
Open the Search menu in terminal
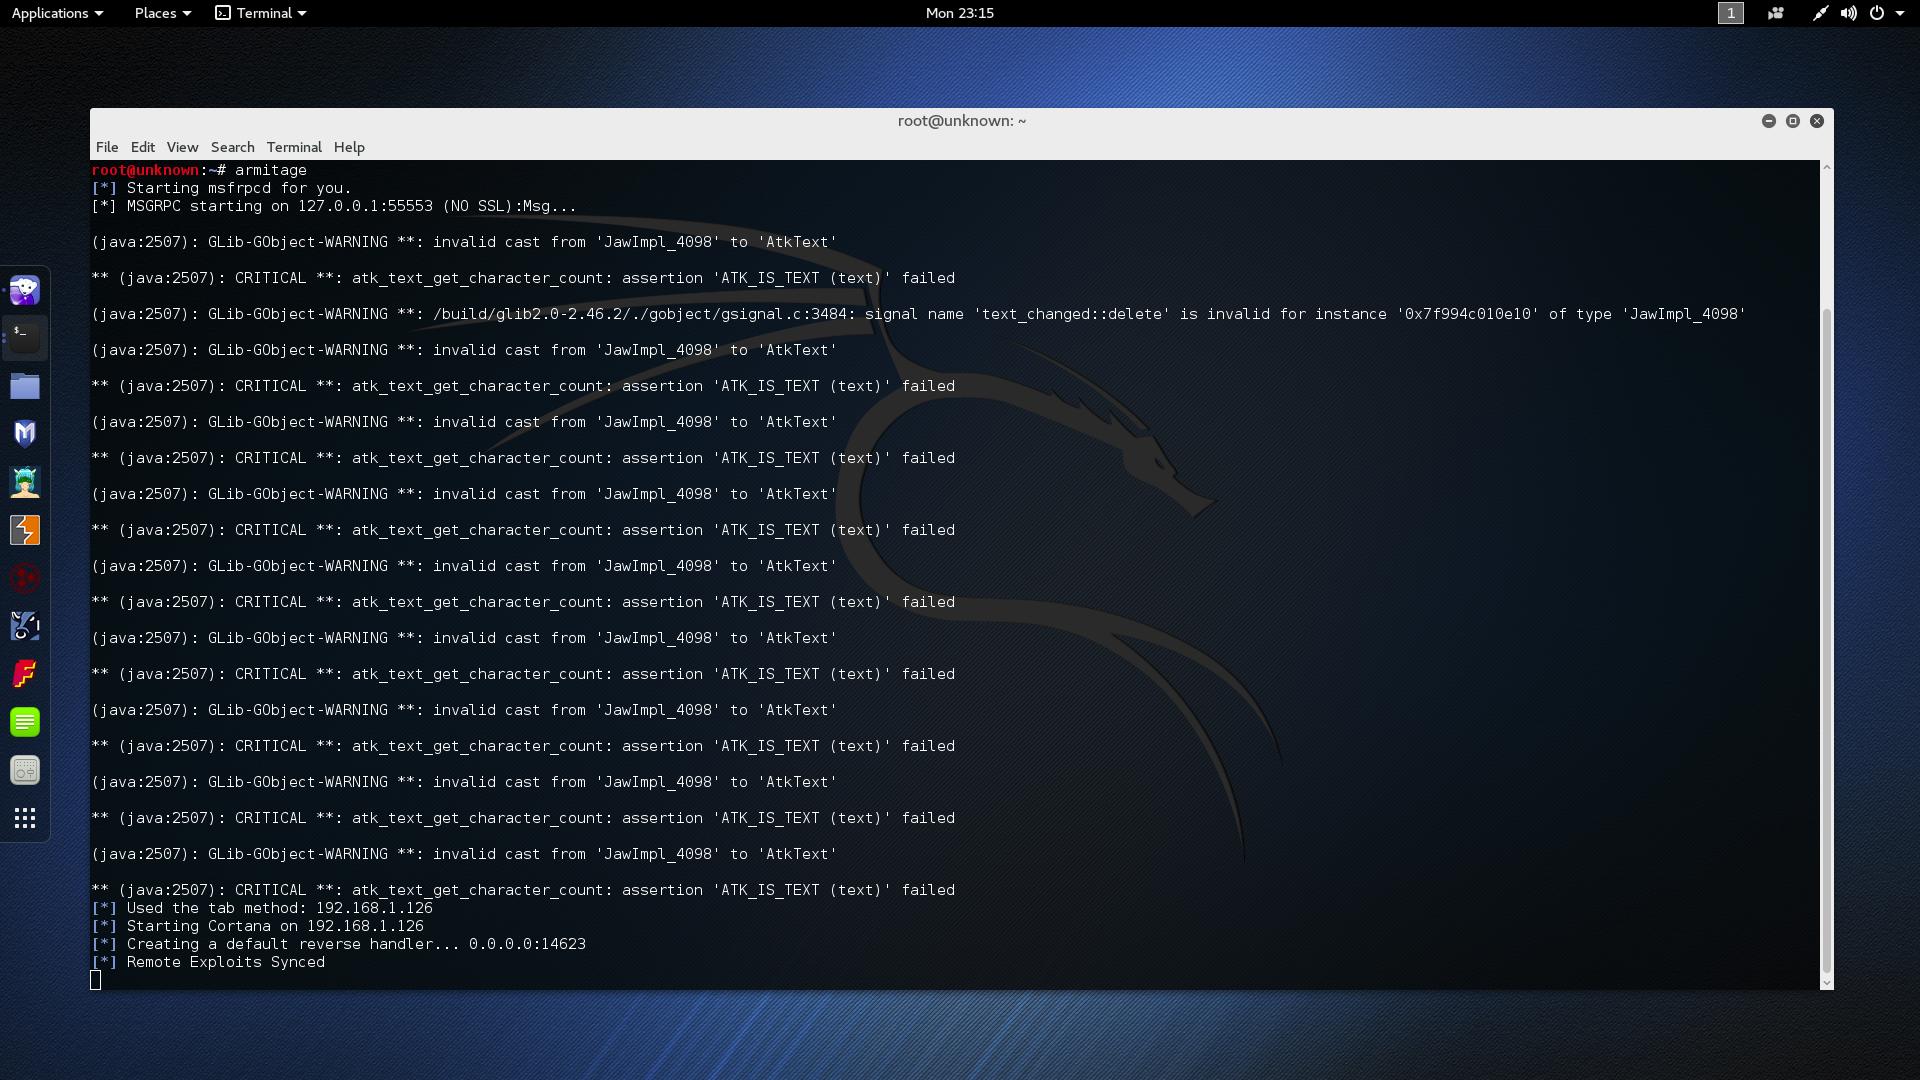pos(232,147)
